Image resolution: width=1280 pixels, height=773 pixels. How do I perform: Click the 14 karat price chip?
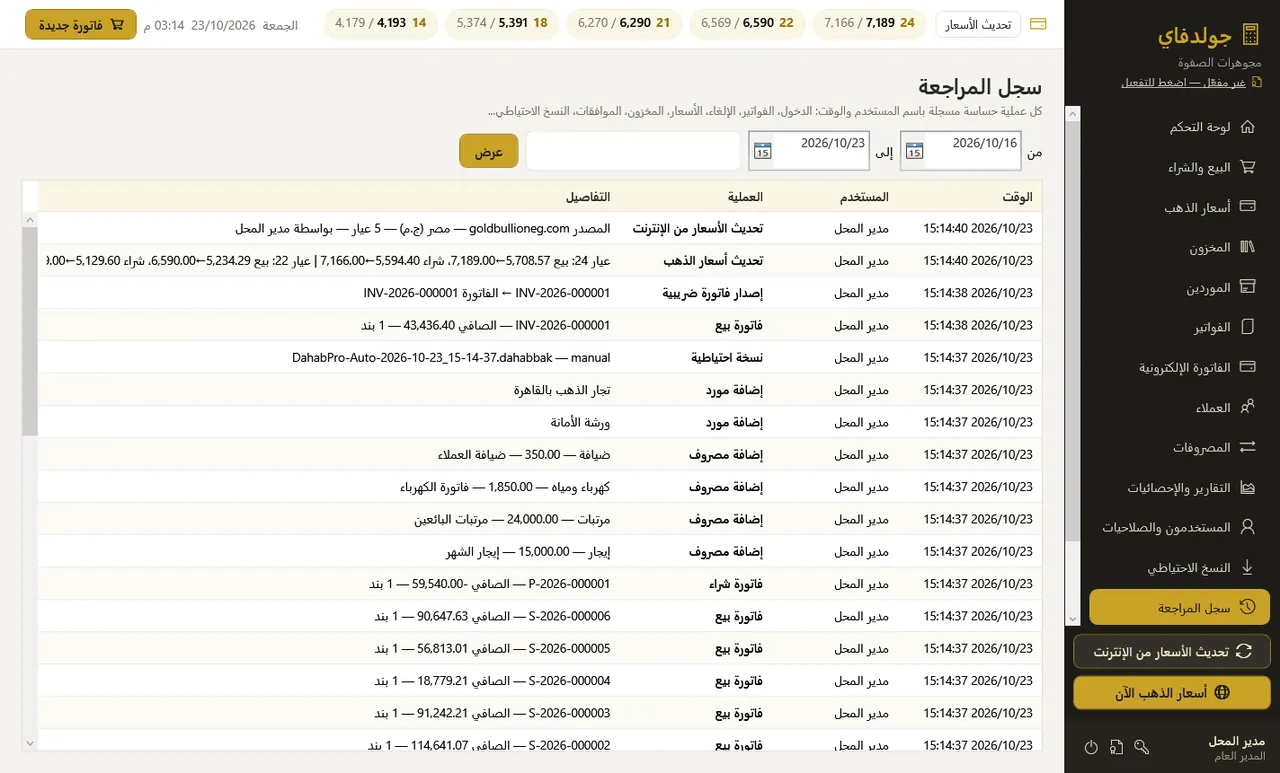point(381,23)
